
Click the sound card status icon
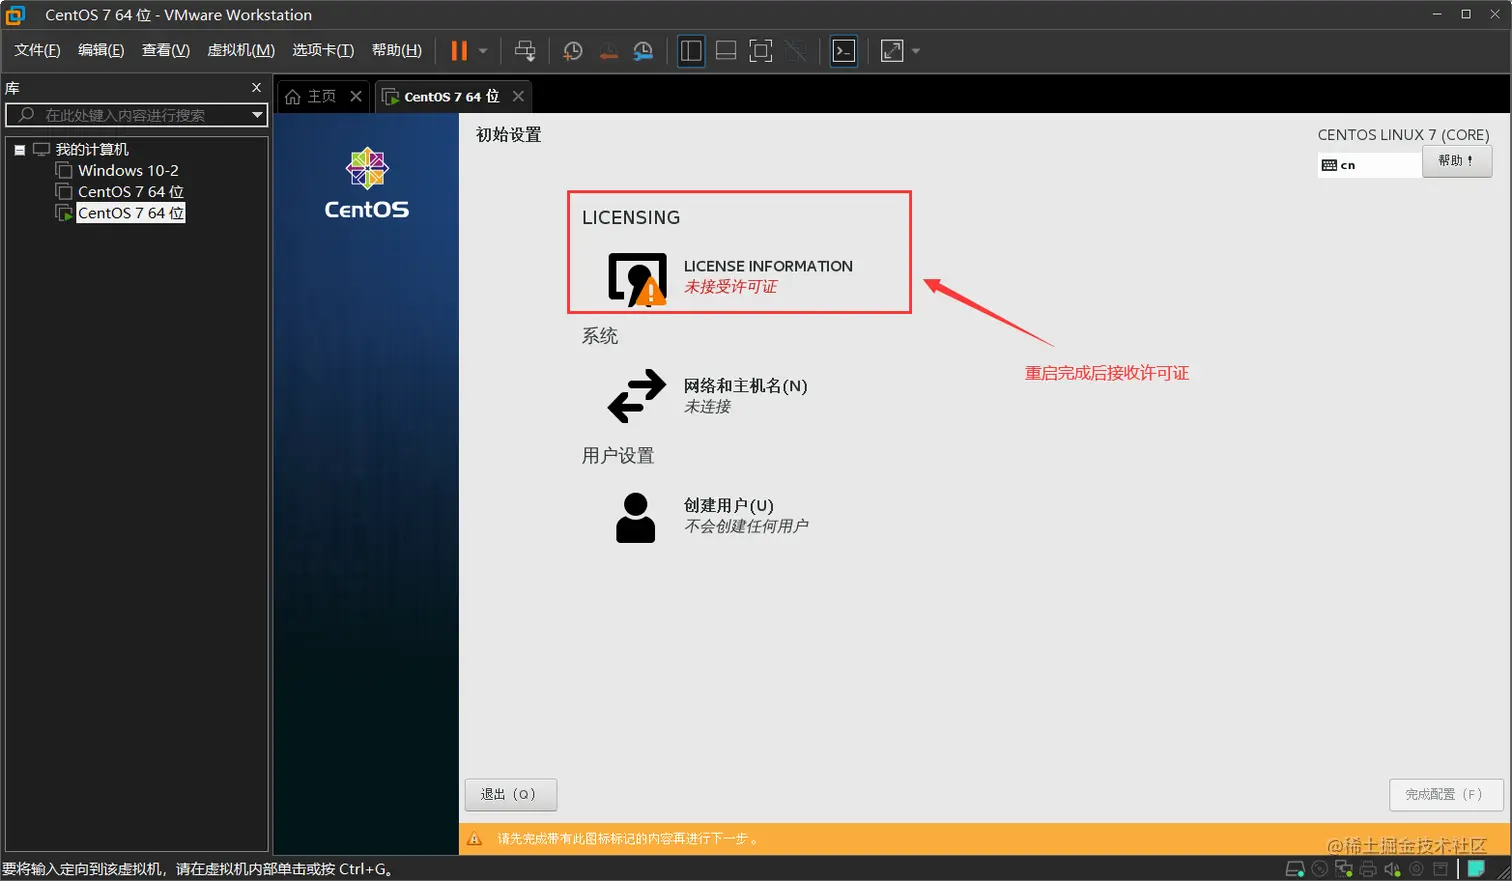pos(1392,869)
